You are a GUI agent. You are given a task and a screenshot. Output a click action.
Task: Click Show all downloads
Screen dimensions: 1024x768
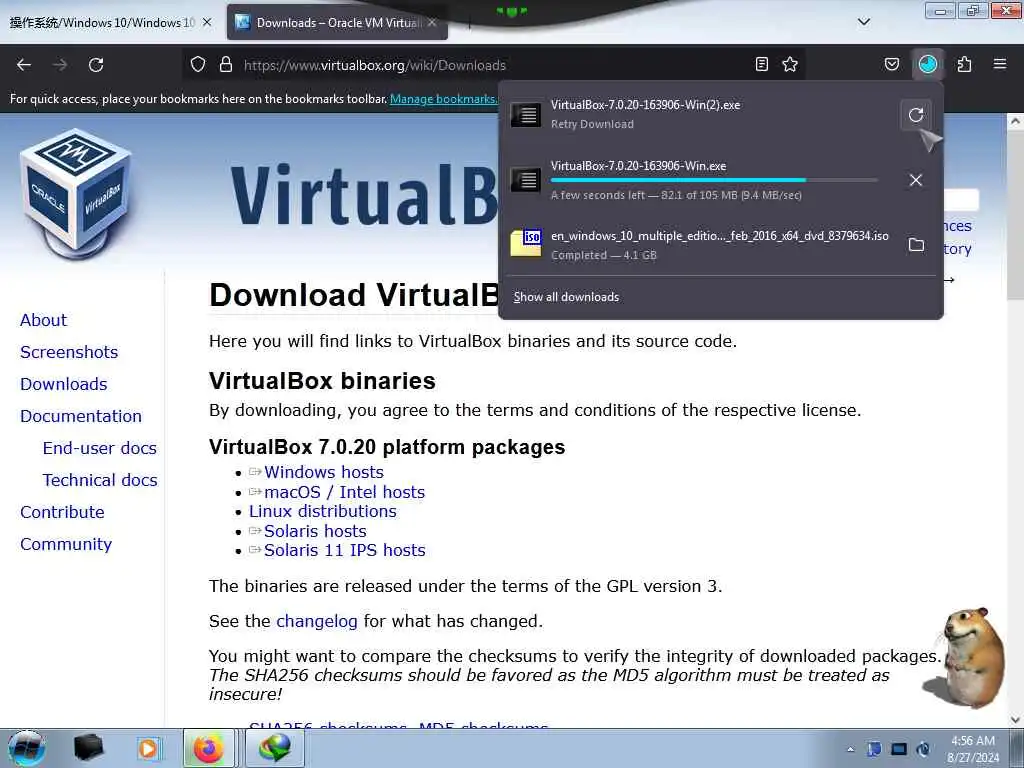pyautogui.click(x=566, y=297)
